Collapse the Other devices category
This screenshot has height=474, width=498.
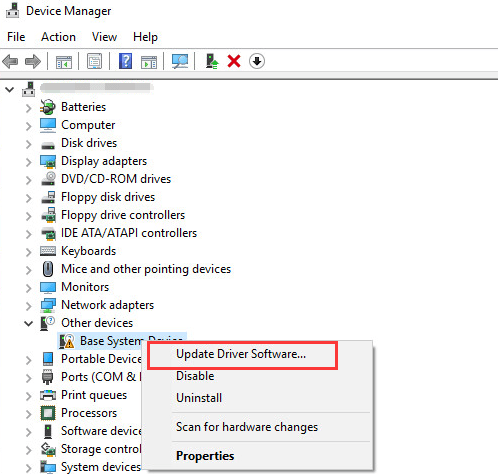[29, 323]
